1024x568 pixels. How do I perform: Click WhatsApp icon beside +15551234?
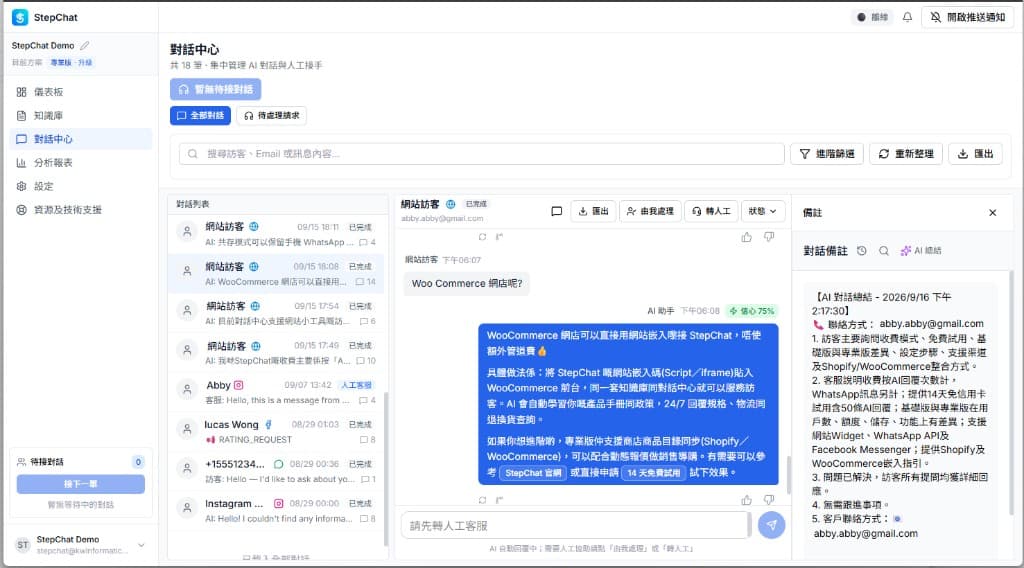coord(278,464)
